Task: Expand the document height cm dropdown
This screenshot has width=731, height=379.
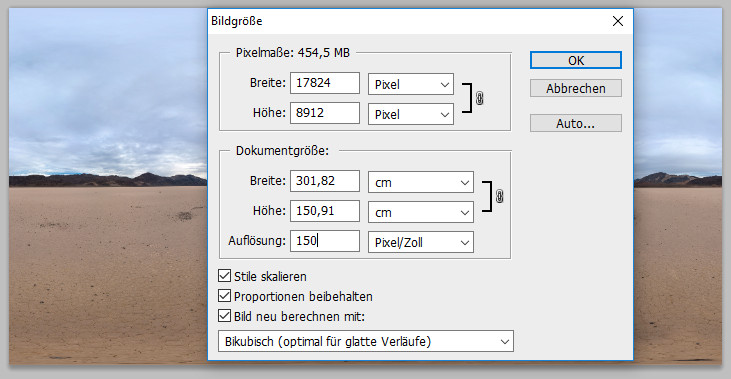Action: (421, 212)
